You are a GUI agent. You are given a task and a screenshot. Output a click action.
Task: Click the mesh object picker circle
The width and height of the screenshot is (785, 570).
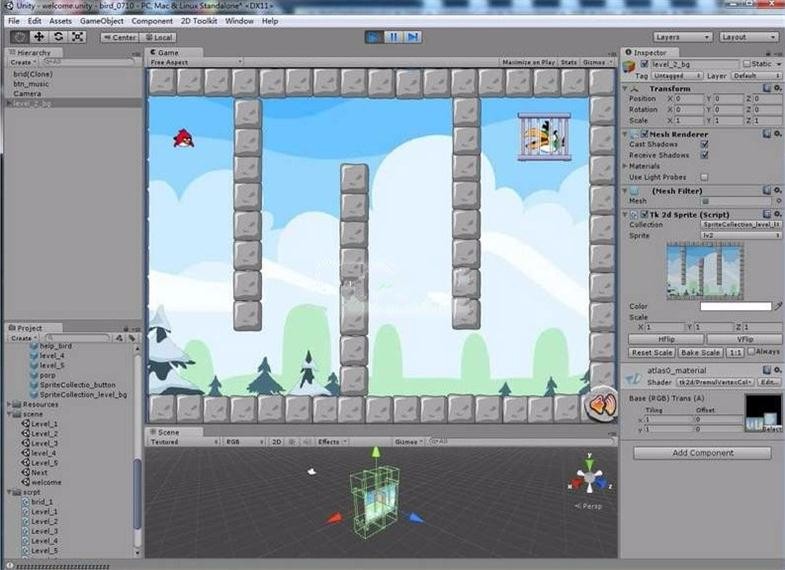(x=779, y=201)
